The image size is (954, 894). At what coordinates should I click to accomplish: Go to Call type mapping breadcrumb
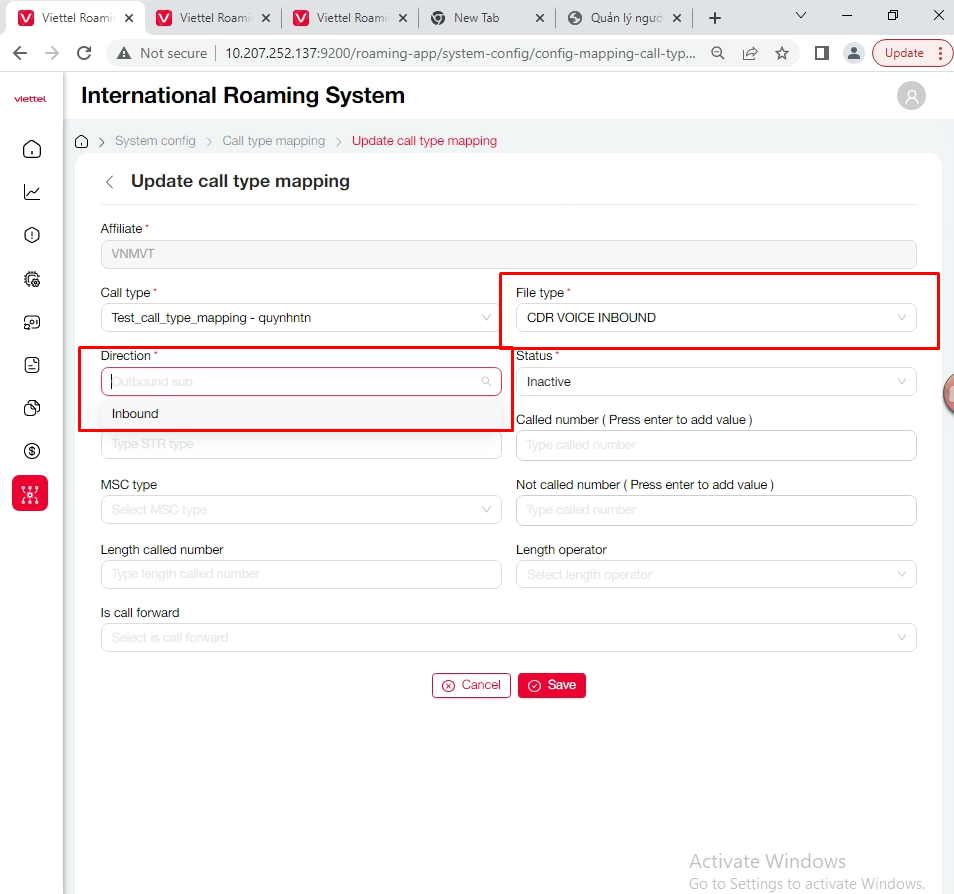[273, 141]
